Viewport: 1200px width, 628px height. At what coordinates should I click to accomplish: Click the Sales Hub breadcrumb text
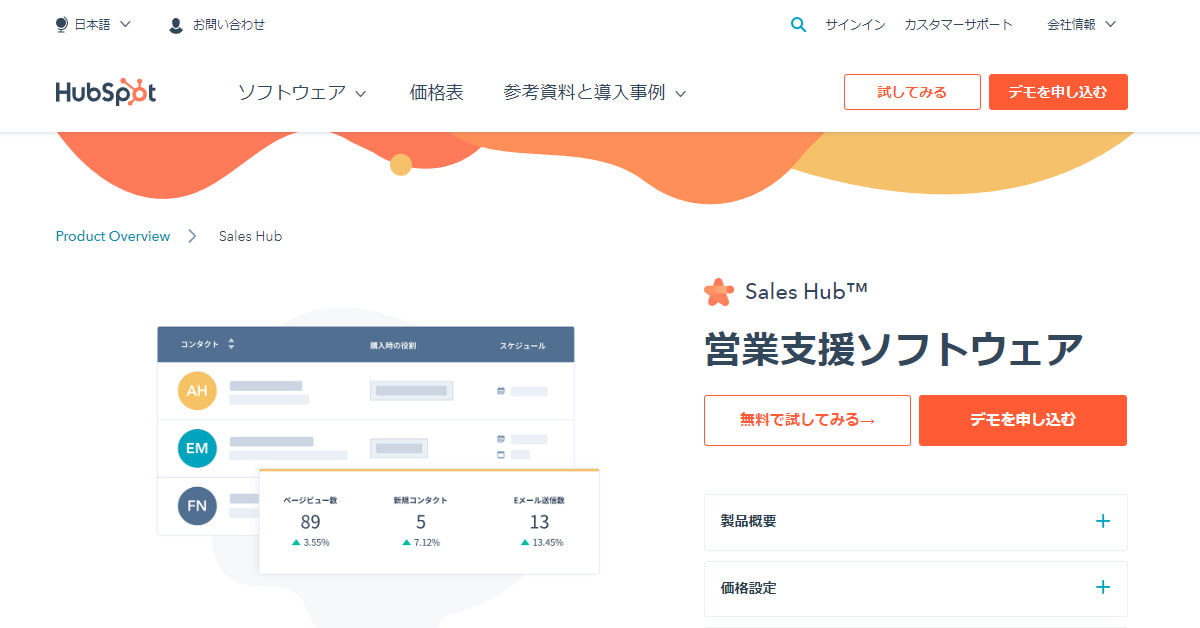(251, 237)
